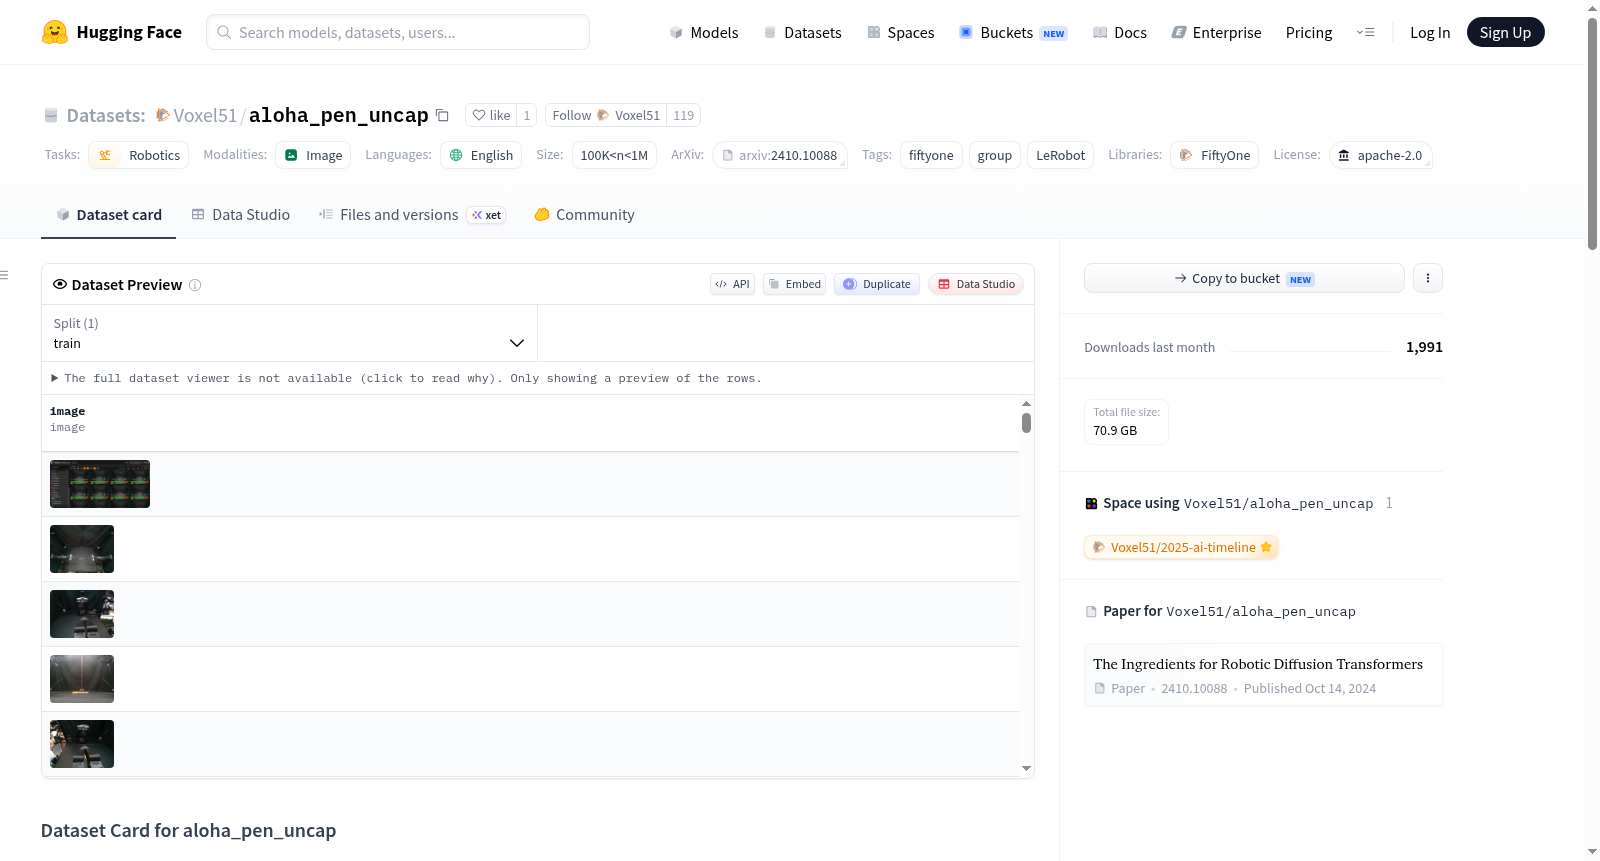Select the Image modality tag
The width and height of the screenshot is (1600, 861).
[x=313, y=155]
